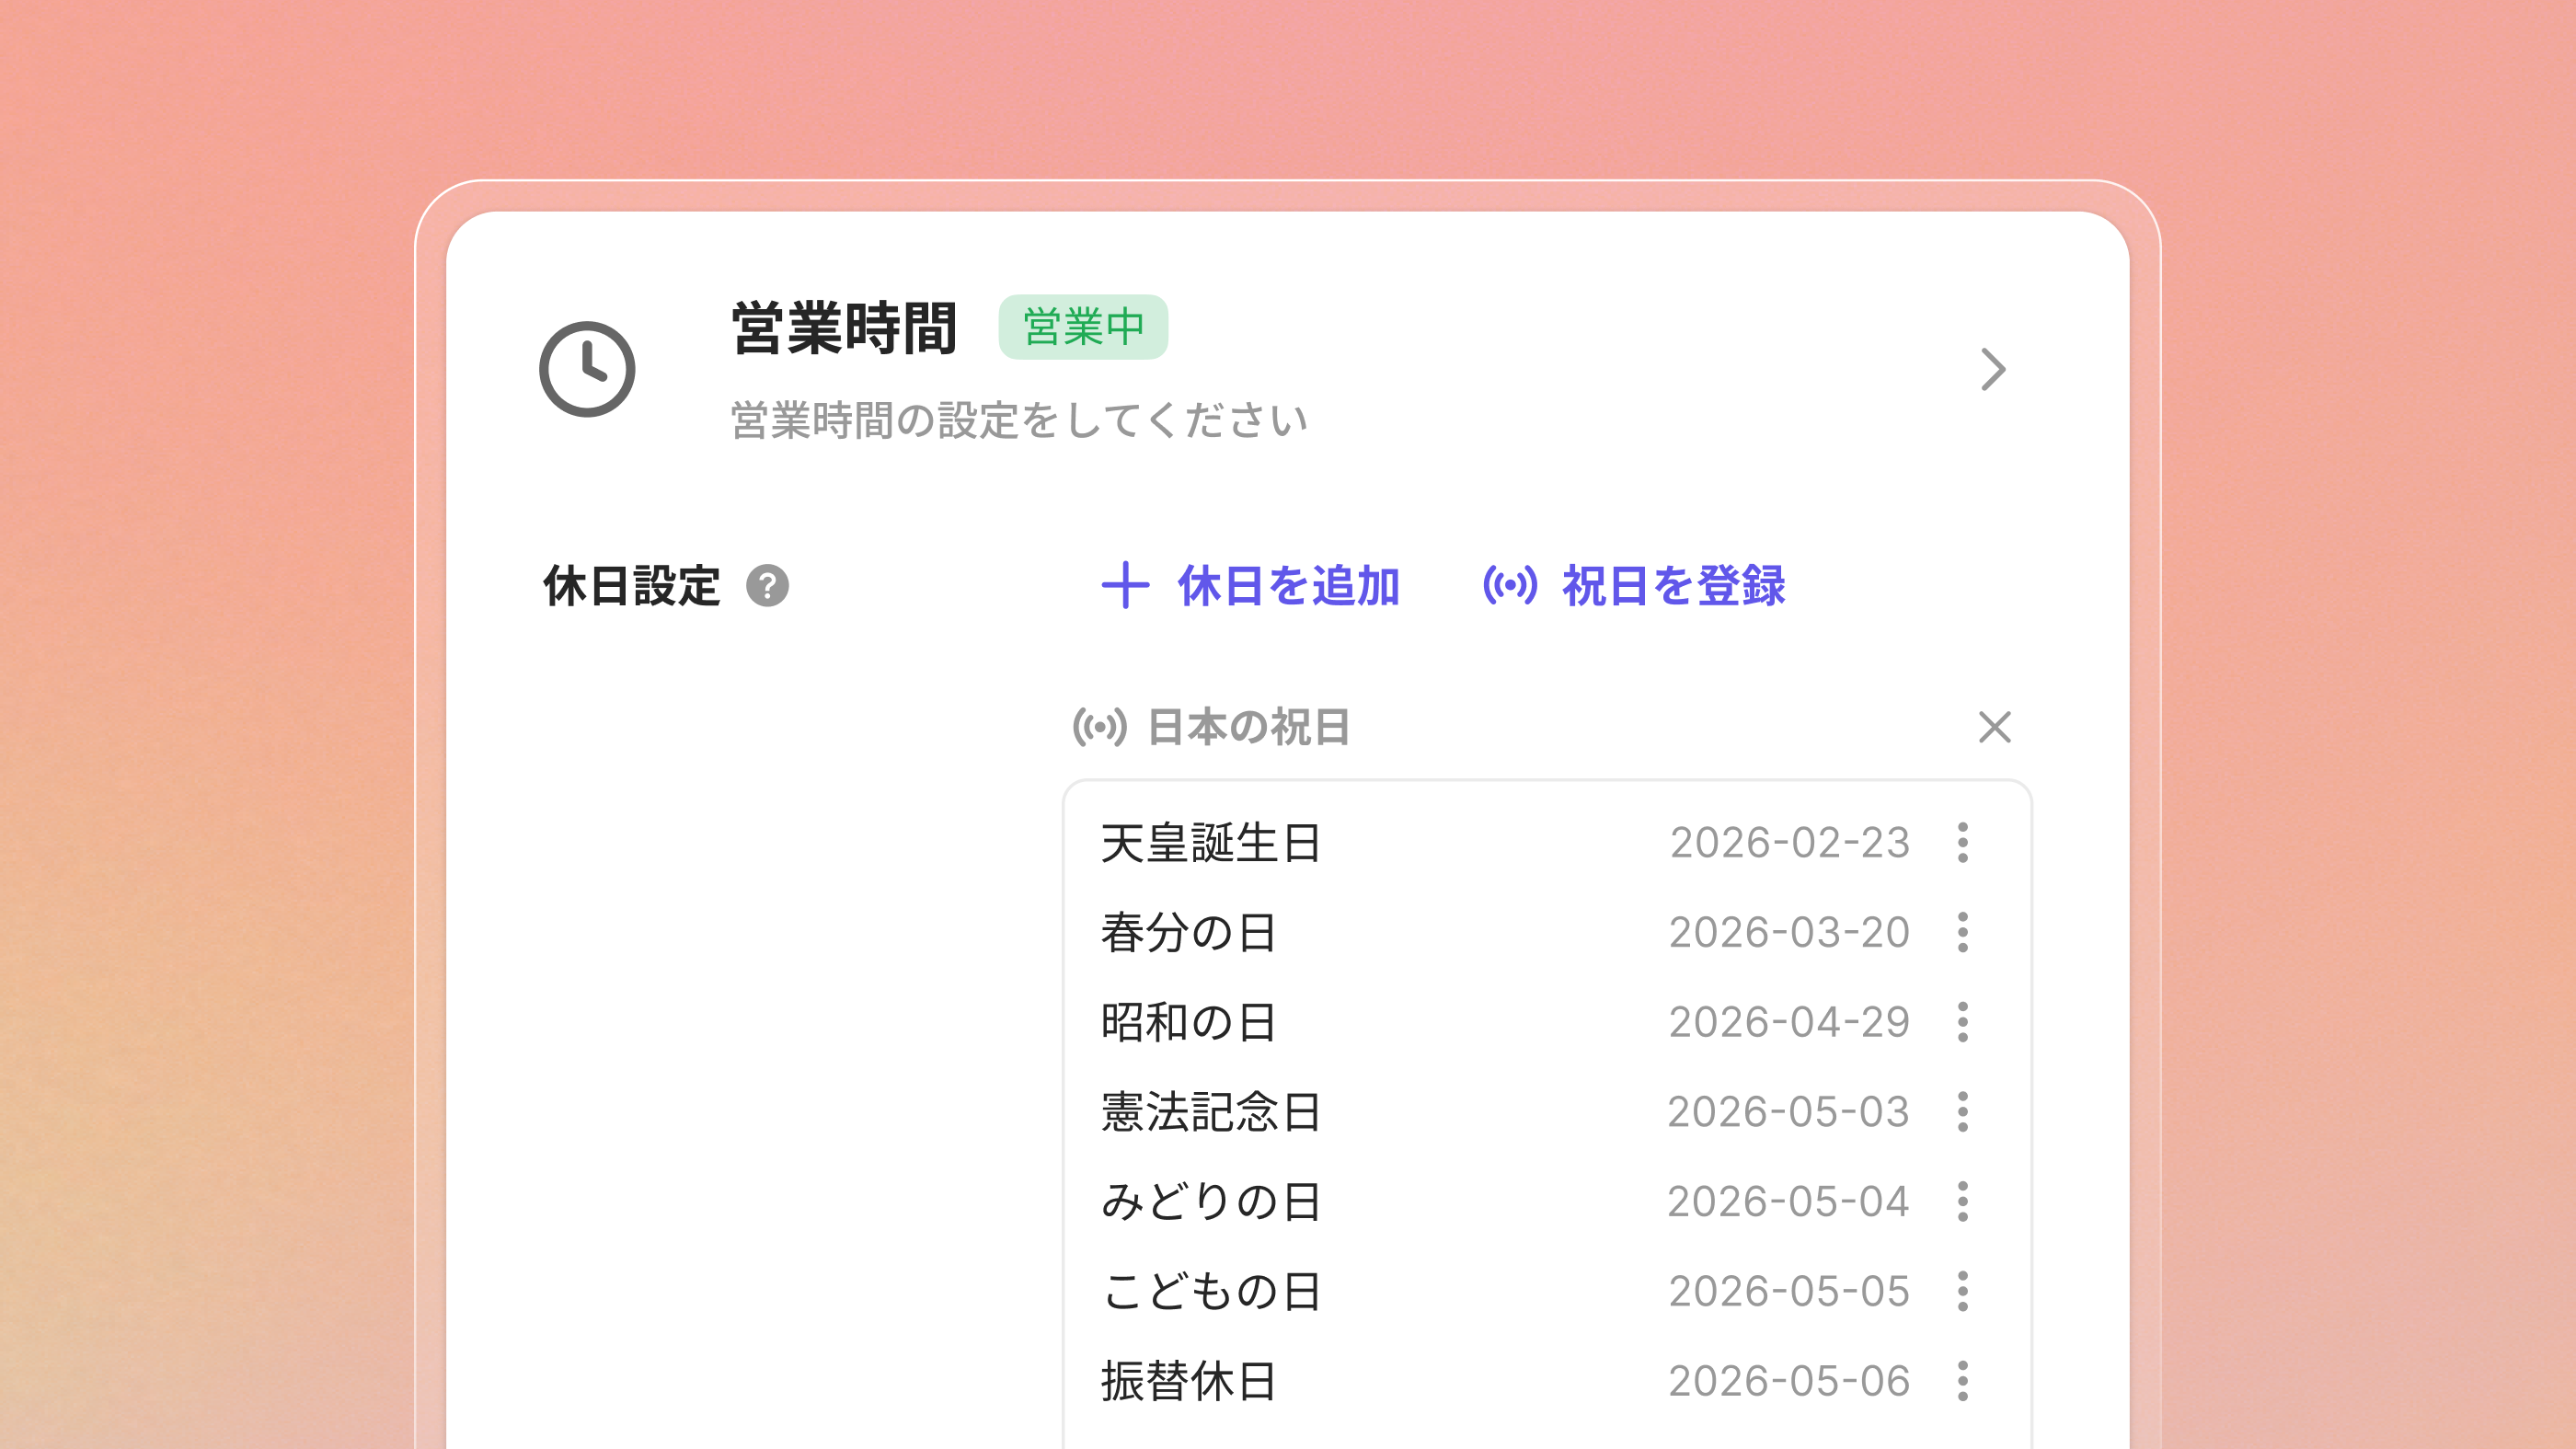Expand 営業時間 settings with right chevron
Viewport: 2576px width, 1449px height.
pos(1993,369)
